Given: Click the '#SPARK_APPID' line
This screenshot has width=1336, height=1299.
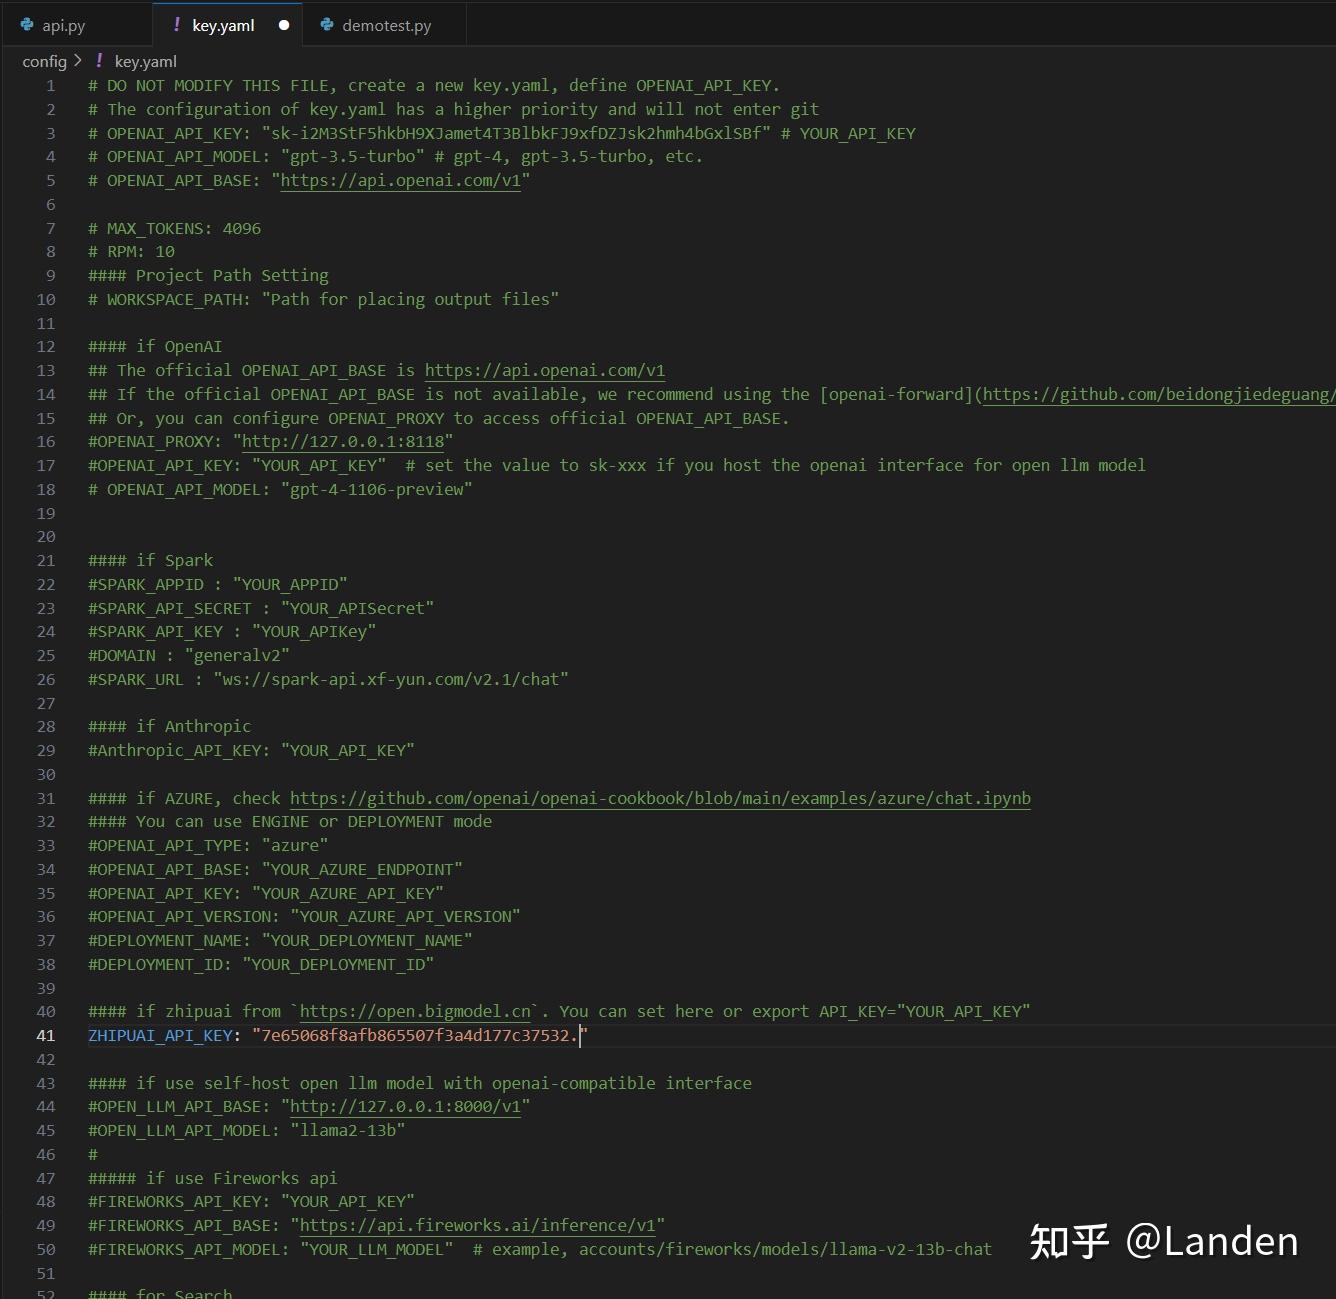Looking at the screenshot, I should point(218,584).
